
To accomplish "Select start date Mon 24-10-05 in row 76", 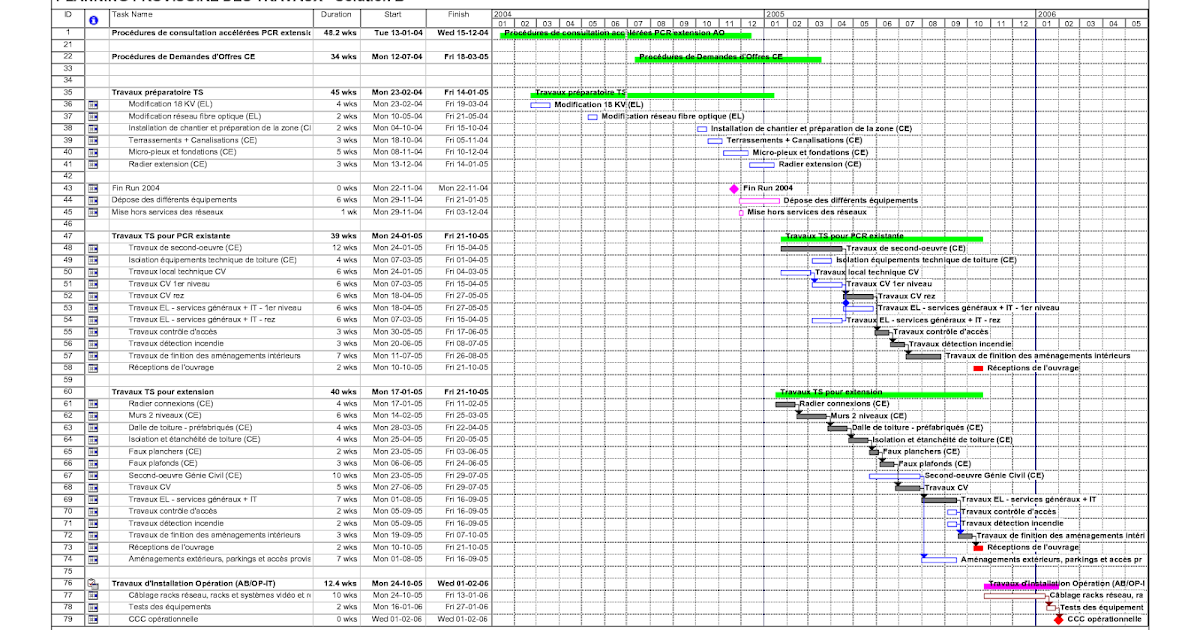I will coord(394,584).
